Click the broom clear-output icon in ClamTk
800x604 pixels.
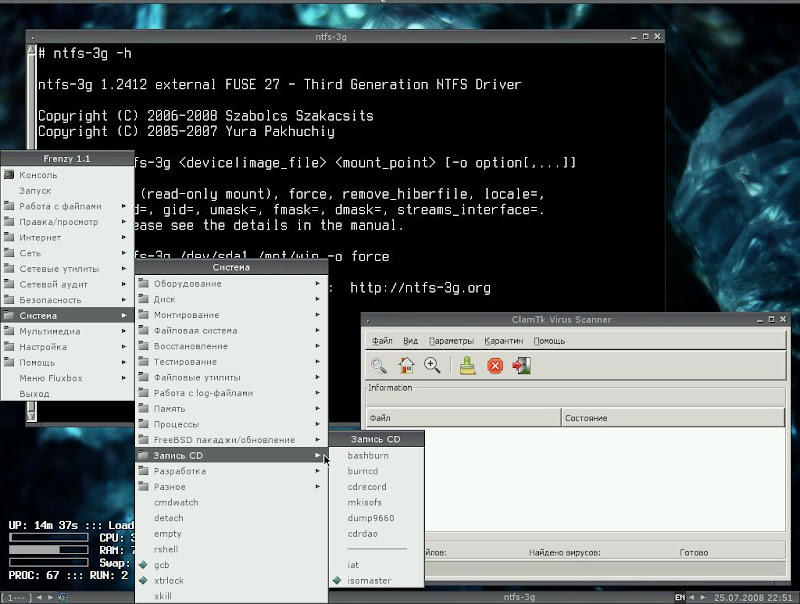point(467,366)
